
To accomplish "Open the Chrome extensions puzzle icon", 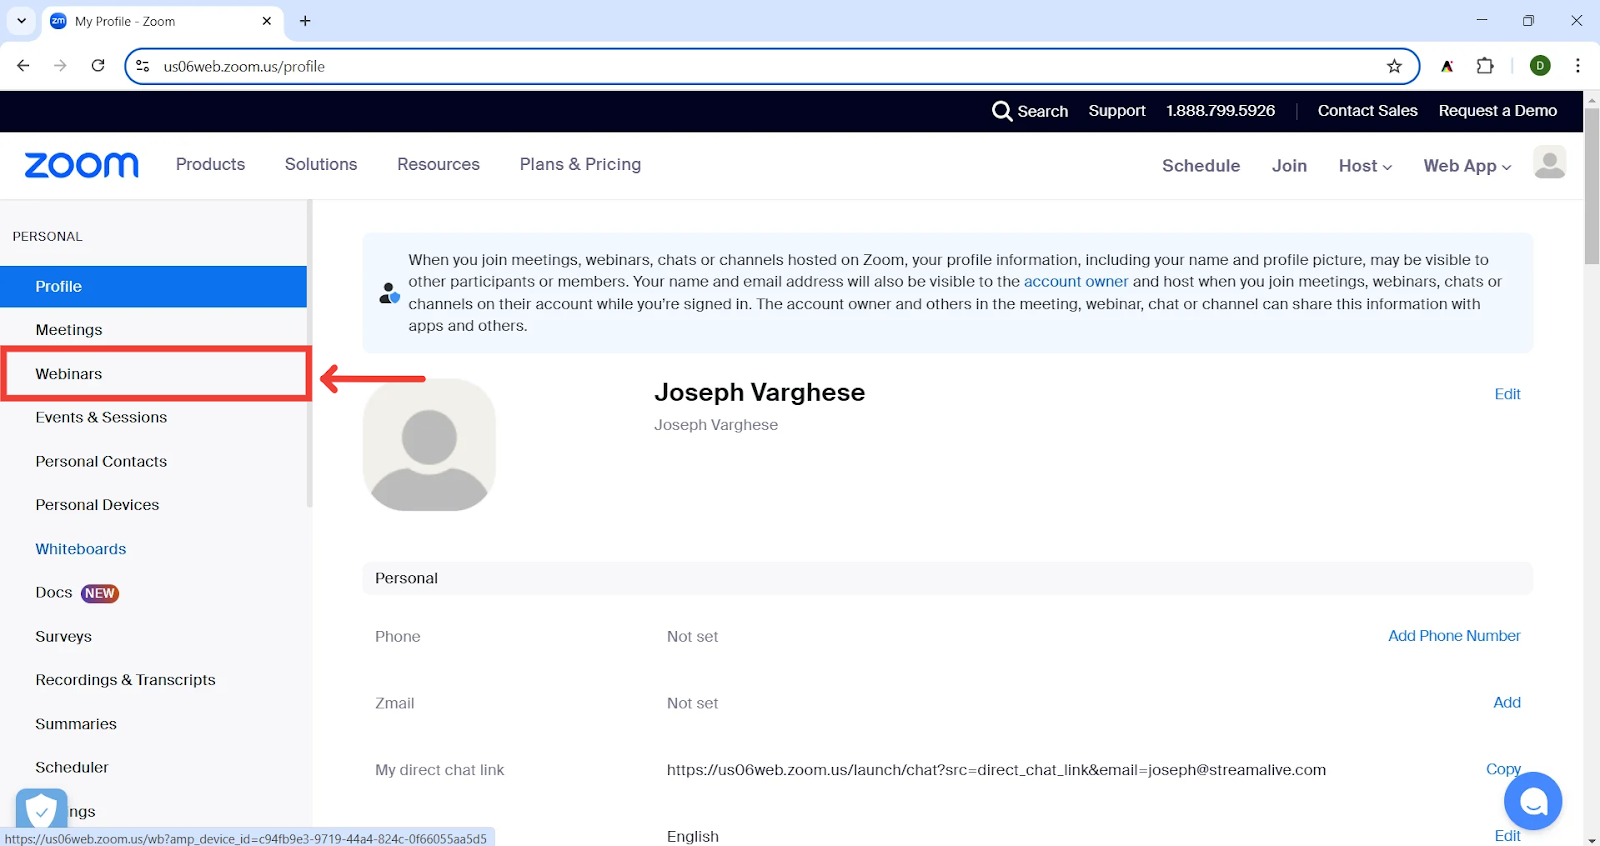I will point(1485,66).
